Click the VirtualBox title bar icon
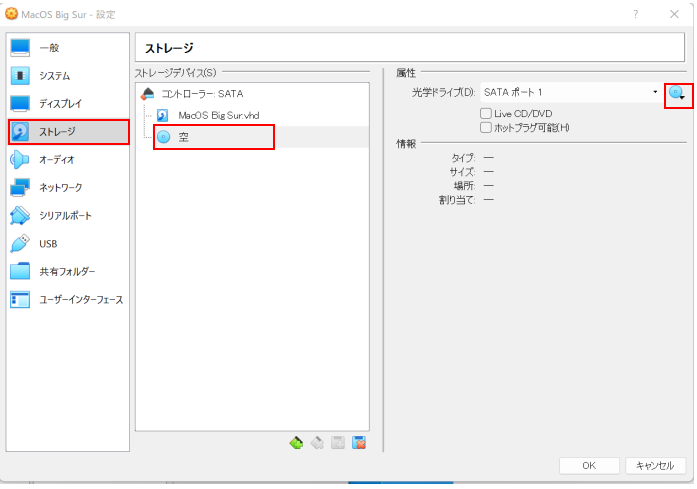Image resolution: width=697 pixels, height=489 pixels. tap(12, 14)
